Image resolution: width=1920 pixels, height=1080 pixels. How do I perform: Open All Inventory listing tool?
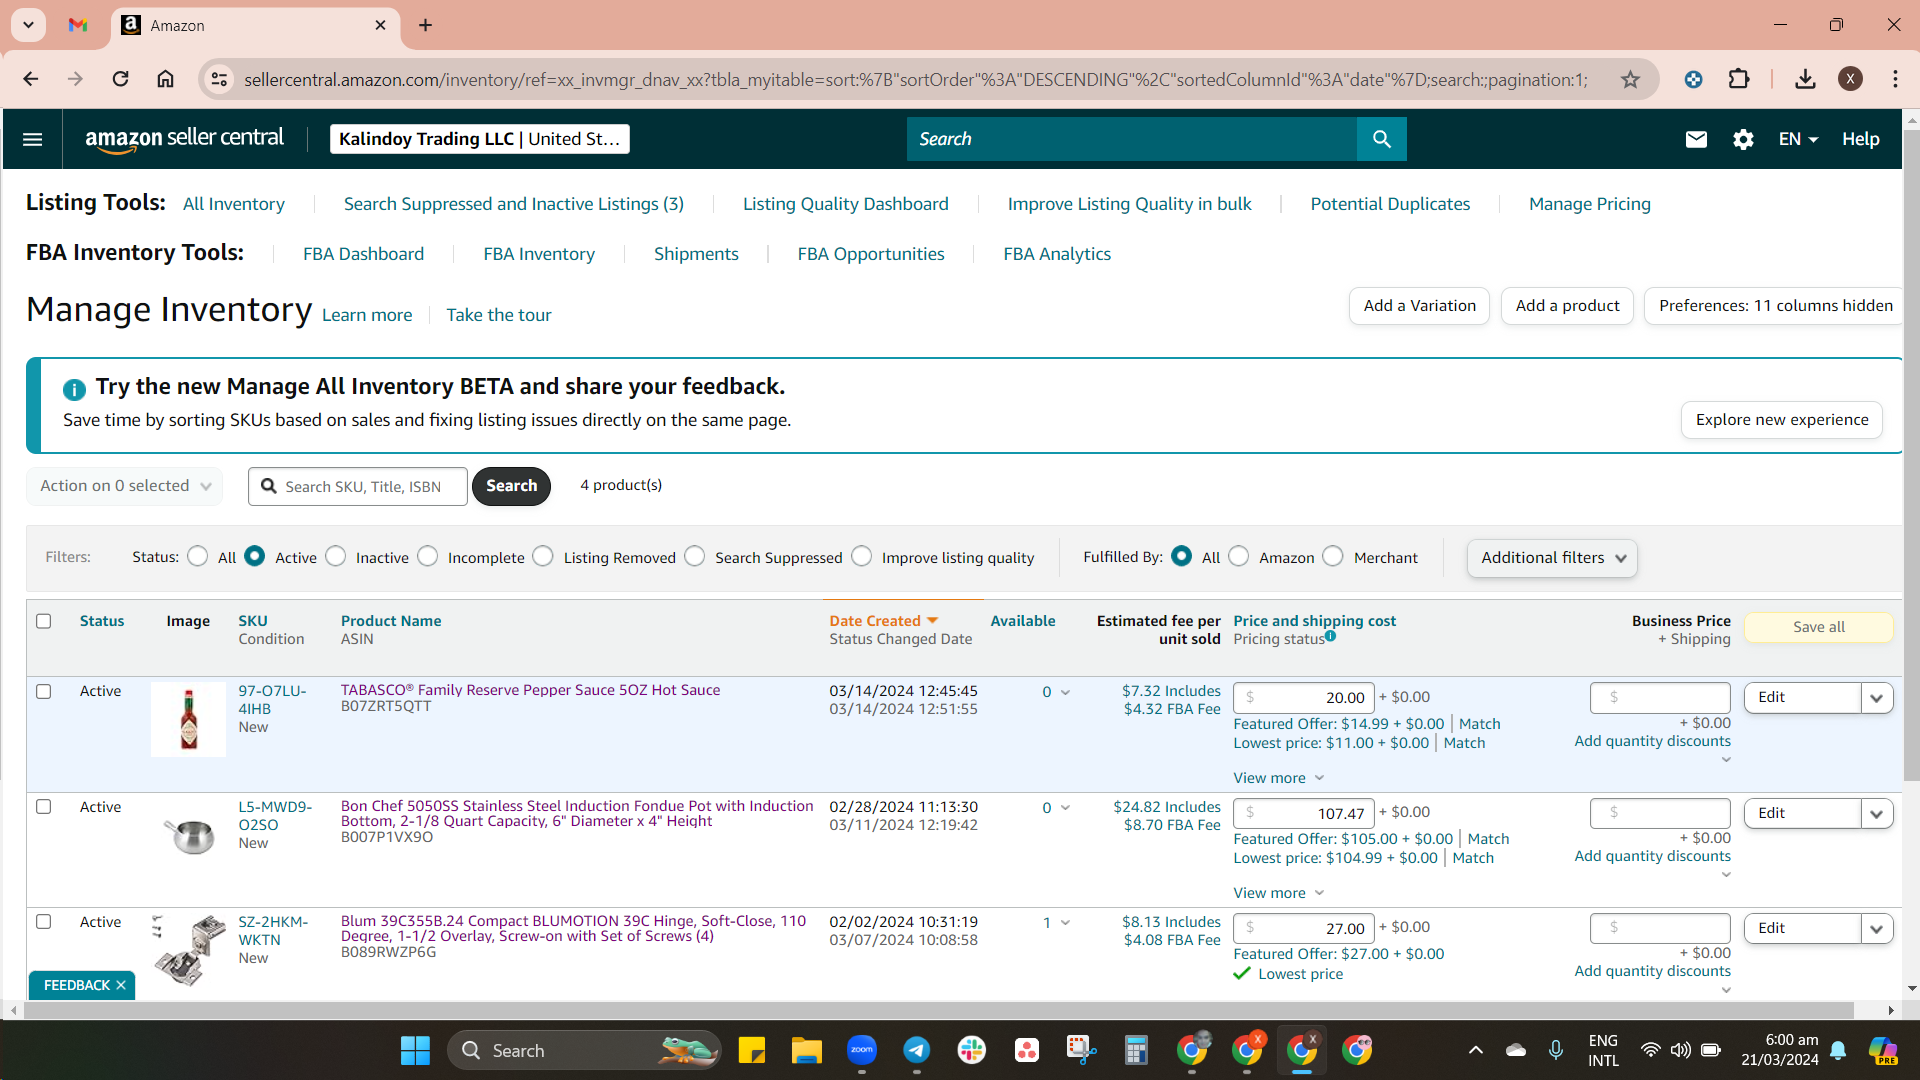234,204
